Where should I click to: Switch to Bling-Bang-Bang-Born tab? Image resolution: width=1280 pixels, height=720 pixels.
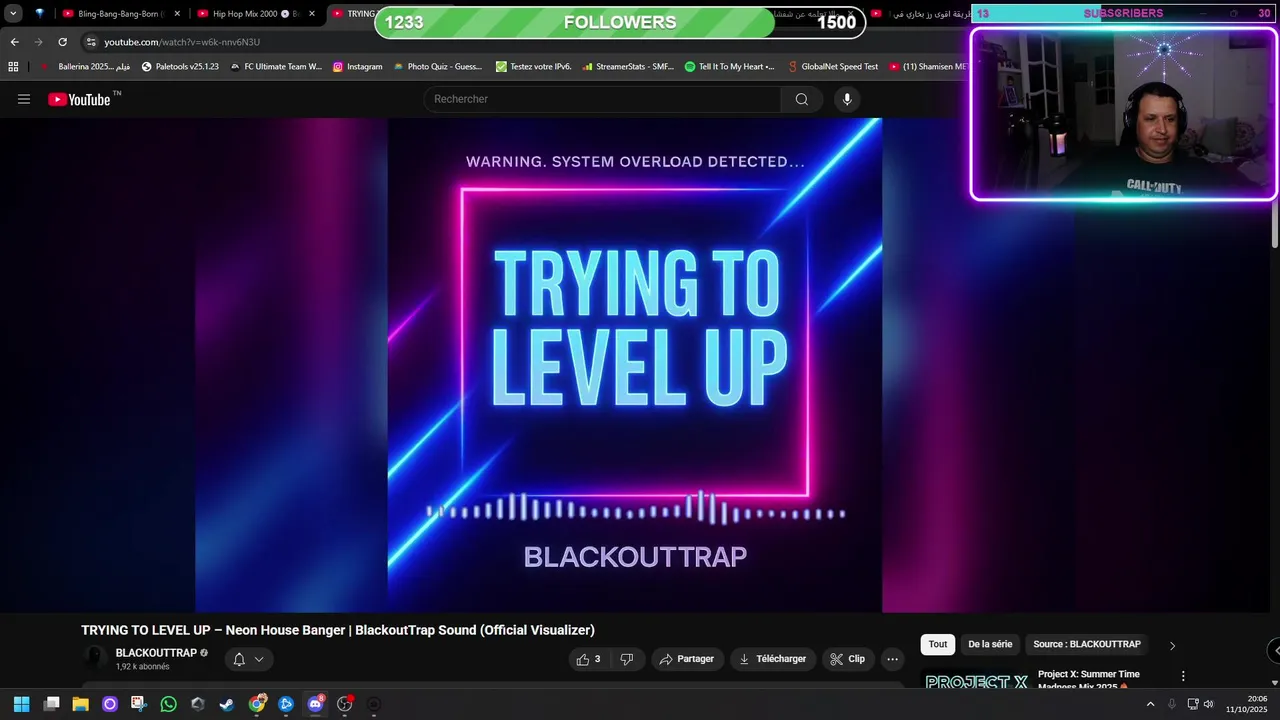point(118,14)
